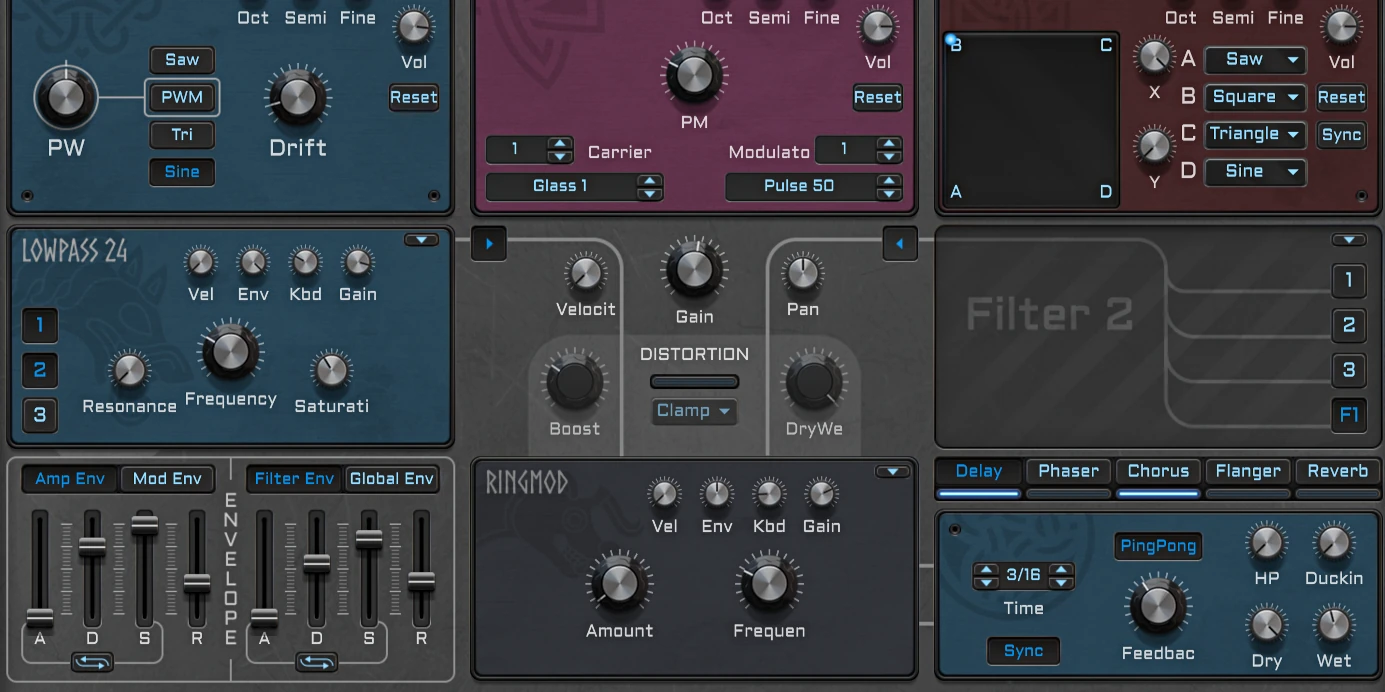Click the right-pointing arrow beside Velocity knob
The width and height of the screenshot is (1385, 692).
click(489, 243)
